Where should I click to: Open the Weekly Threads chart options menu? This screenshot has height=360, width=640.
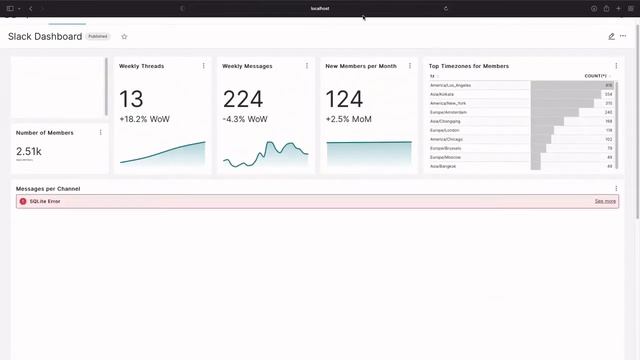[204, 66]
